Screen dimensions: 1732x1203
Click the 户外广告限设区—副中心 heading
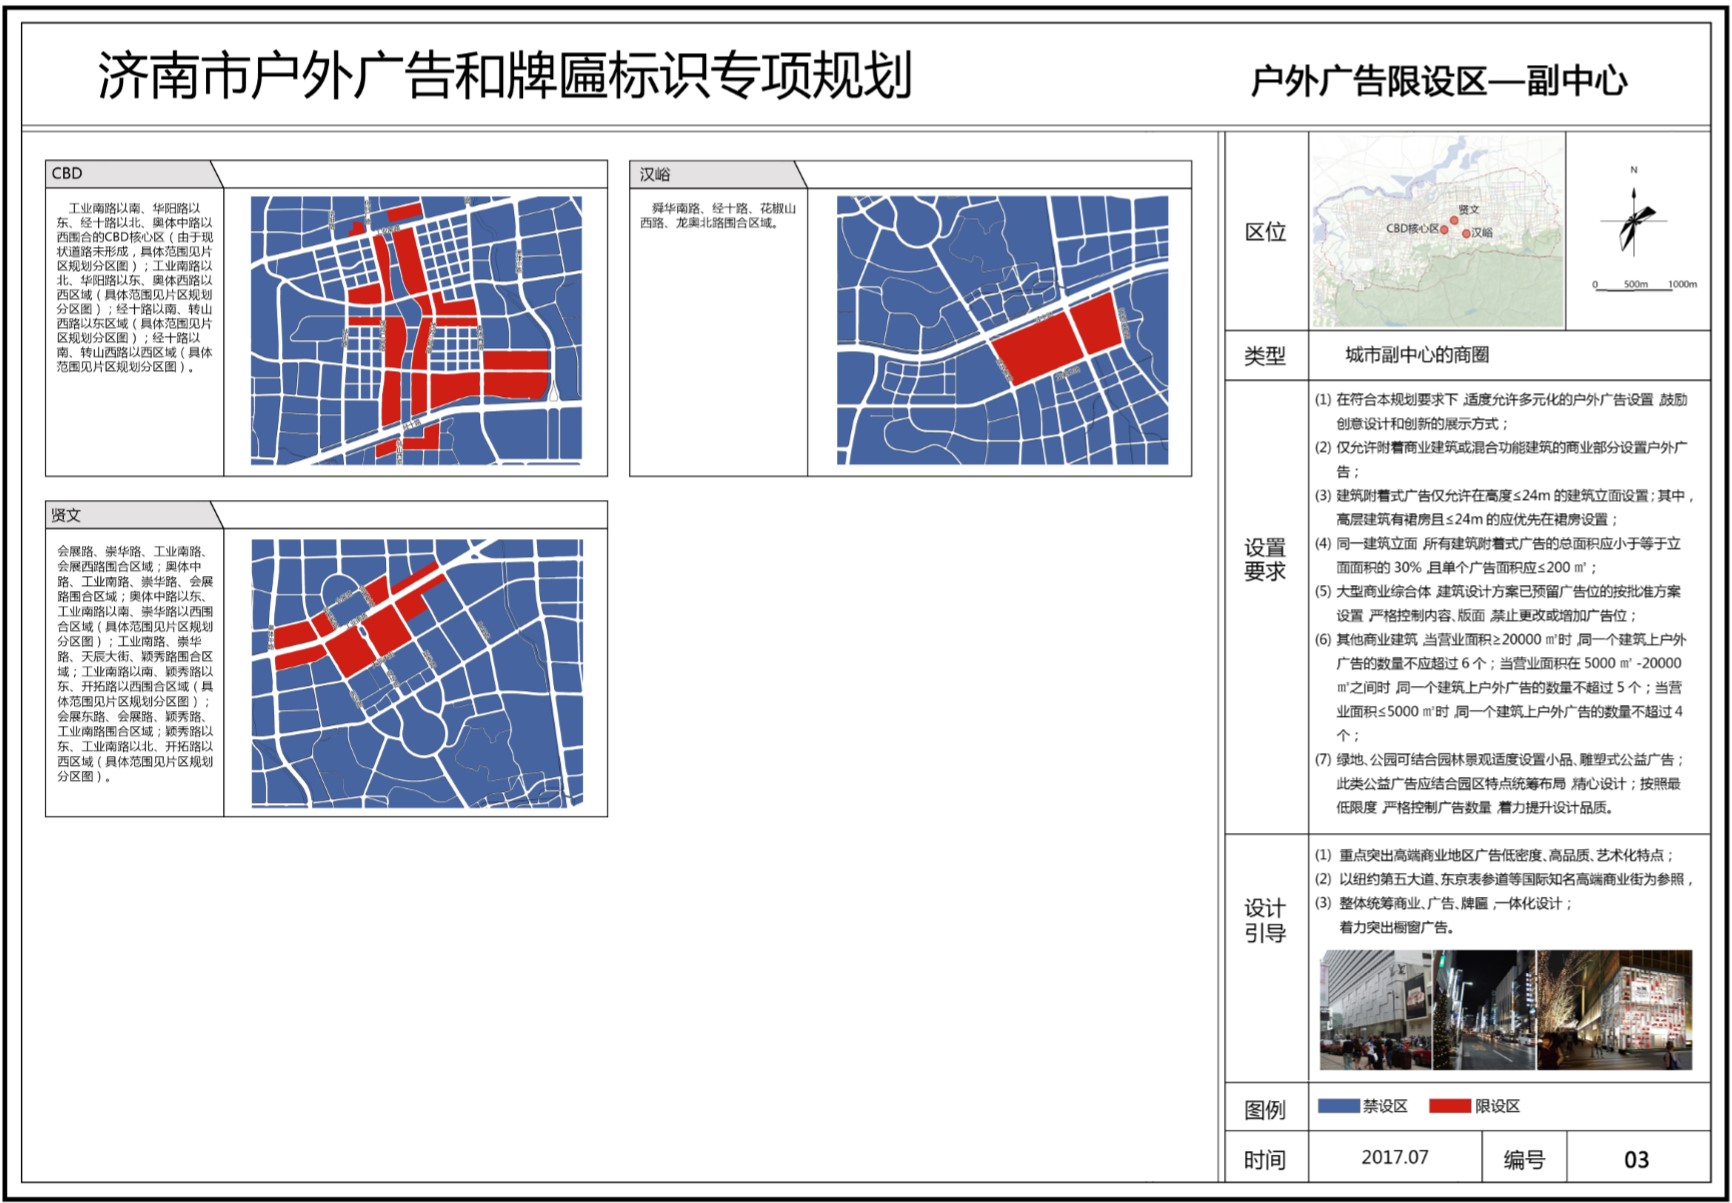coord(1438,81)
